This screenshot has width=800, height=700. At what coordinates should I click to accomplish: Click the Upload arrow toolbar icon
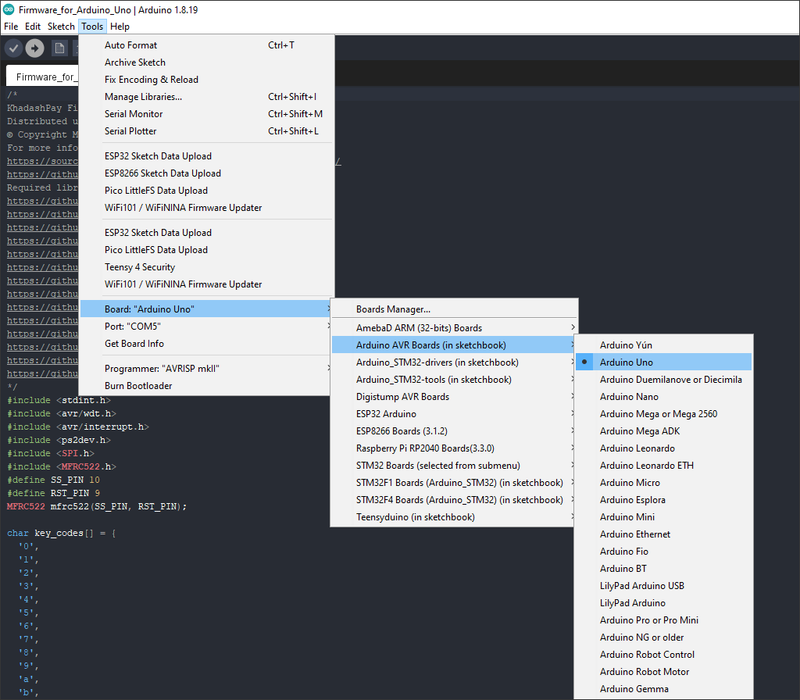click(35, 48)
